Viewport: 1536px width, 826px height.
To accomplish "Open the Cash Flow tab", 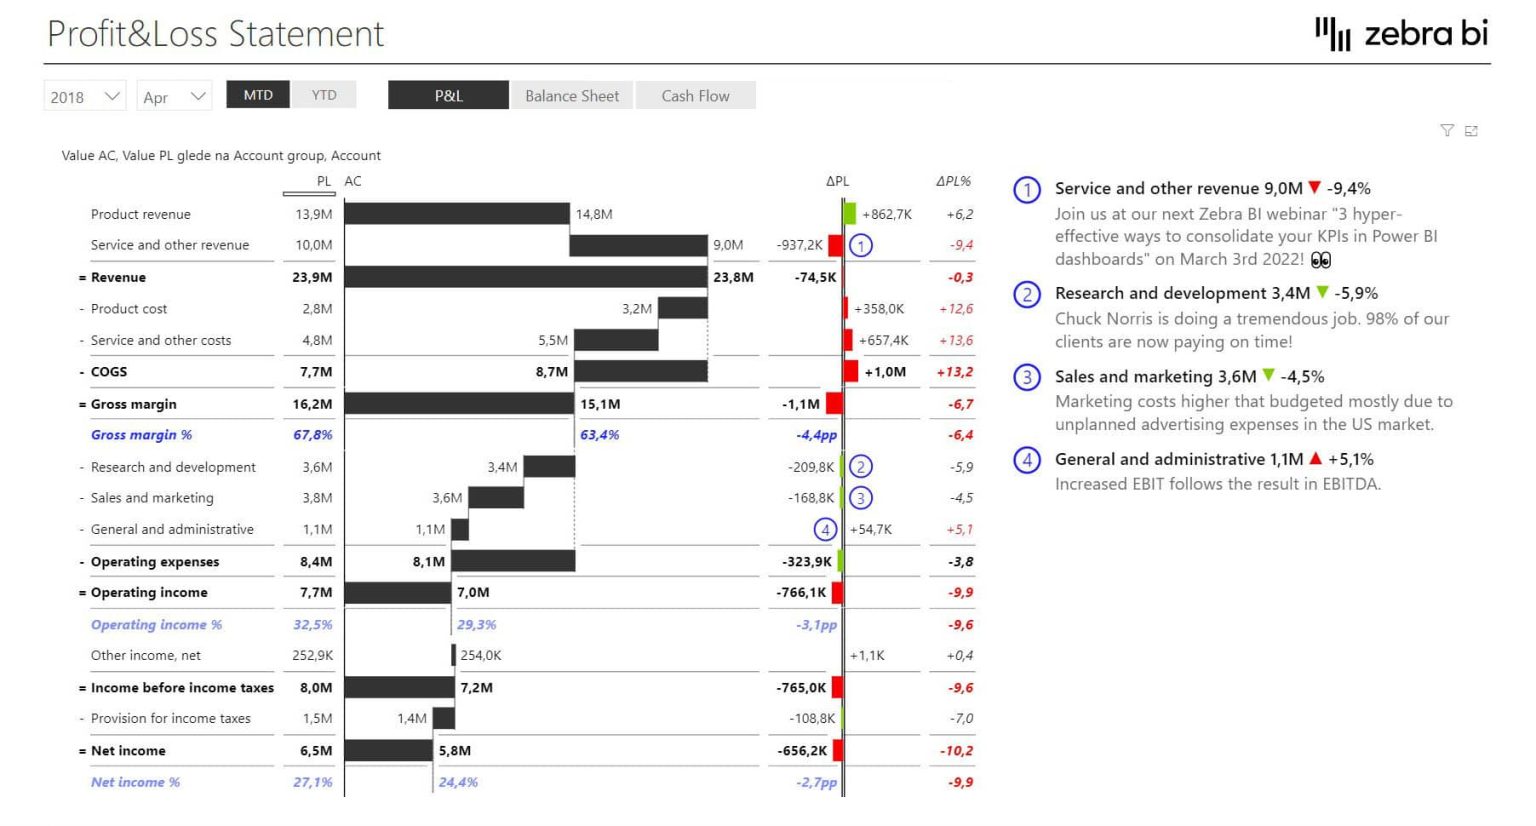I will tap(696, 96).
